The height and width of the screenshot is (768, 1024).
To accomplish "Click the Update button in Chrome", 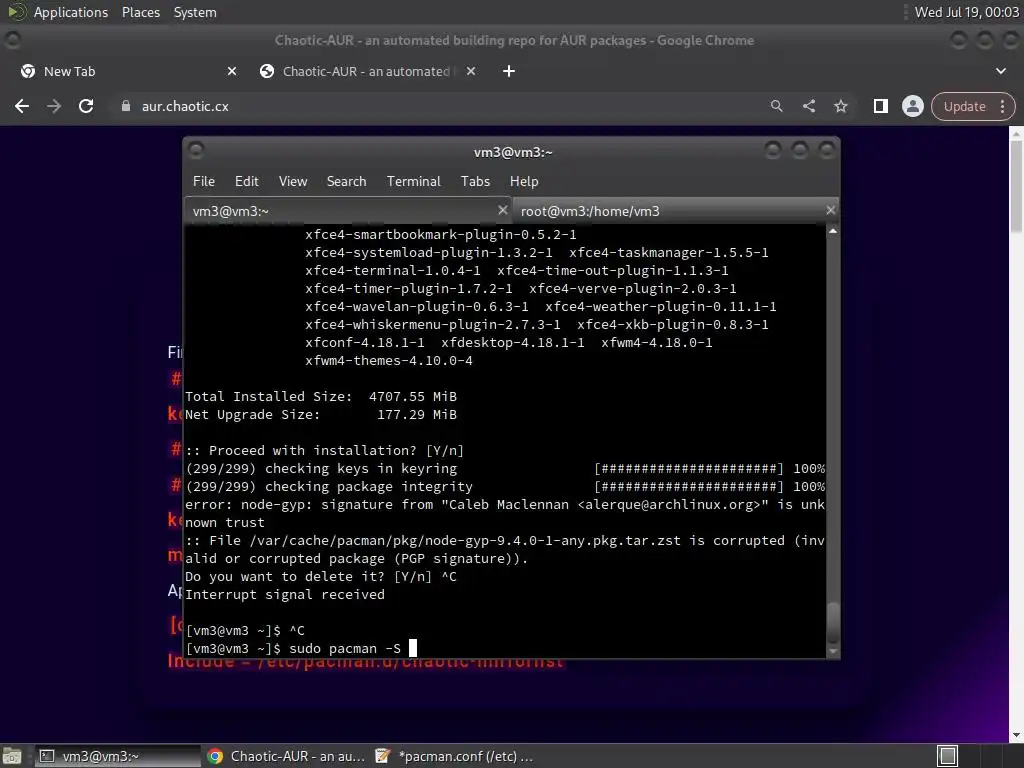I will (x=965, y=106).
